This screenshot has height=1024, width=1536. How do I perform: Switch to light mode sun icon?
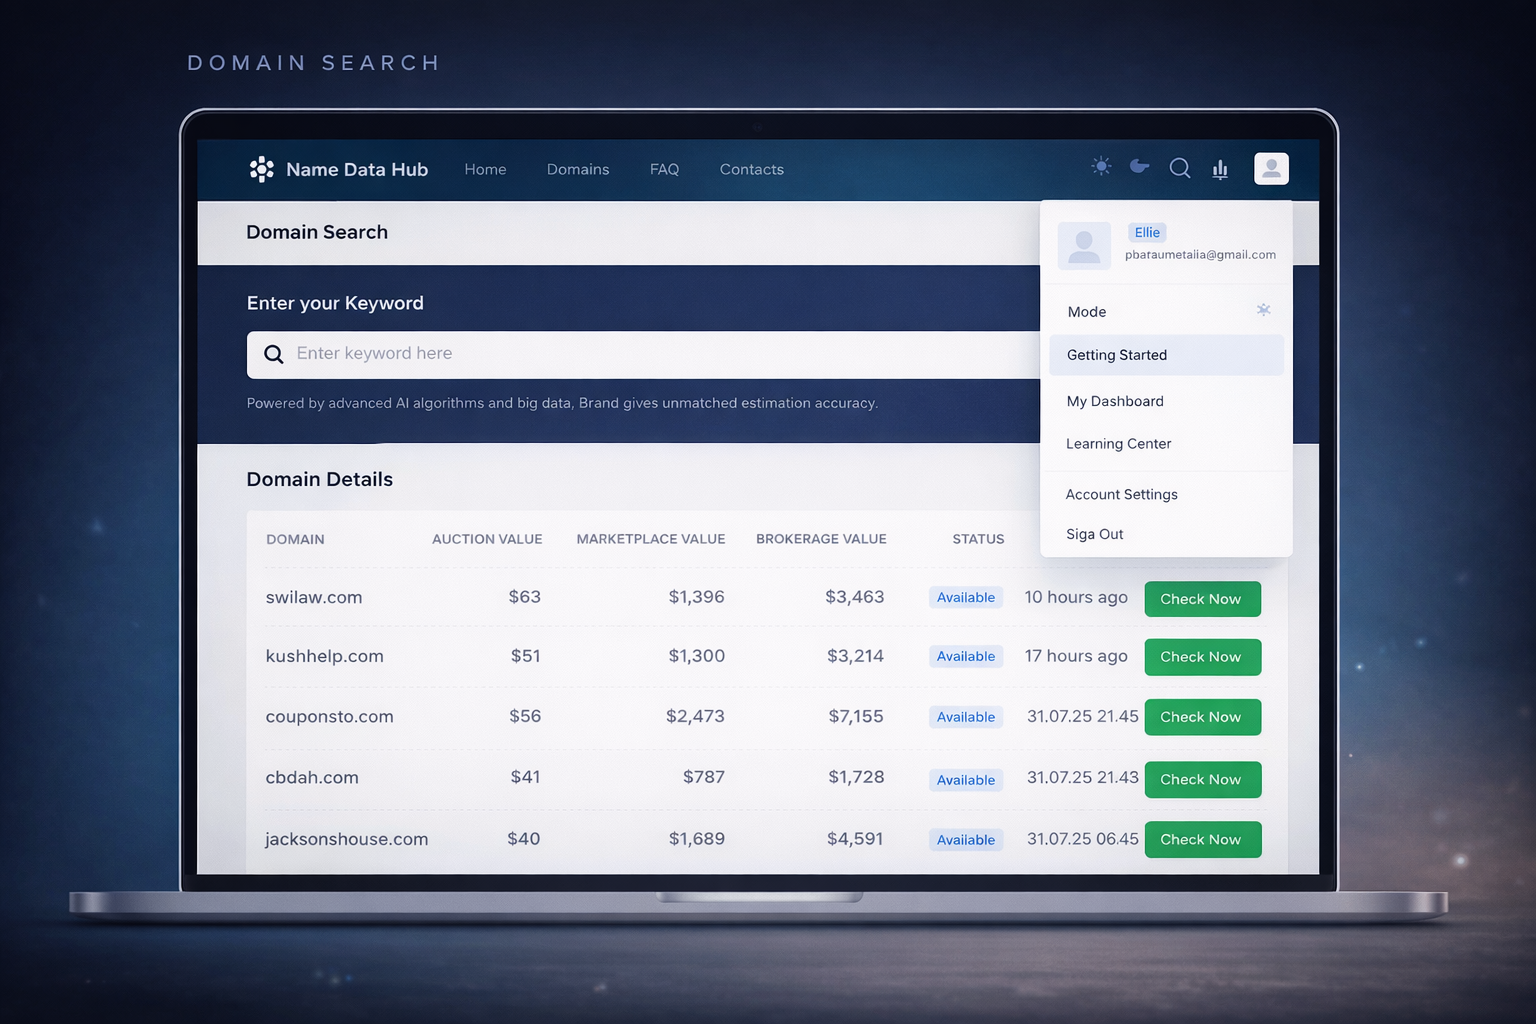click(1101, 167)
